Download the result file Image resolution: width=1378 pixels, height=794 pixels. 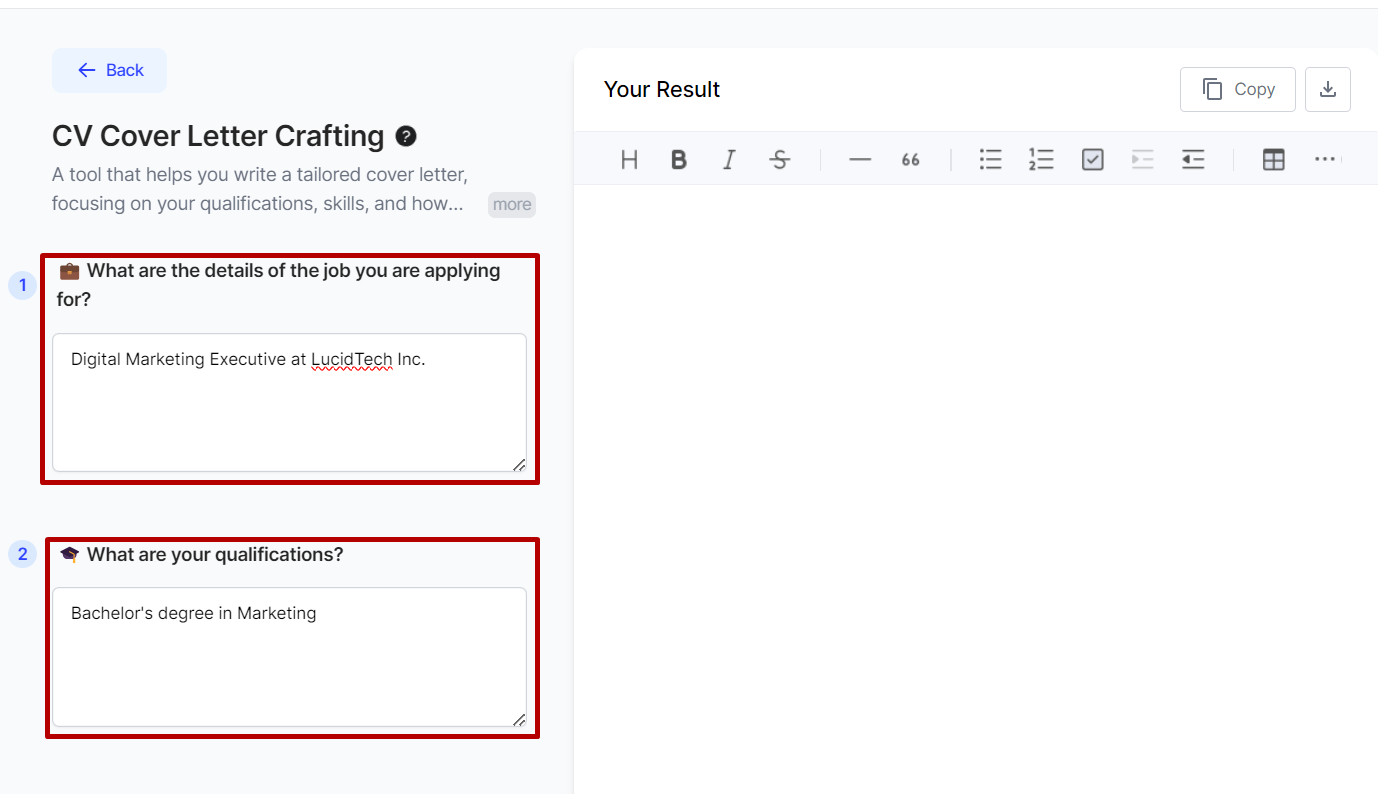pos(1328,90)
